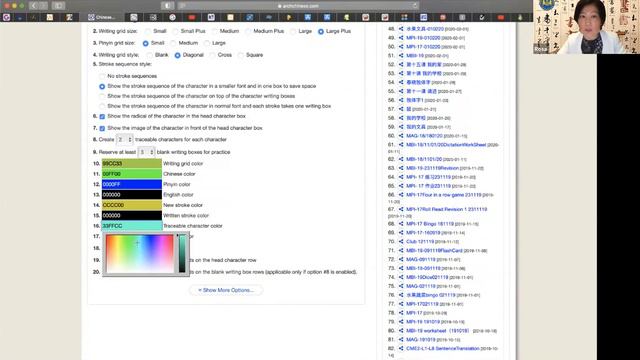The image size is (640, 360).
Task: Click the privacy shield icon left of address bar
Action: [167, 6]
